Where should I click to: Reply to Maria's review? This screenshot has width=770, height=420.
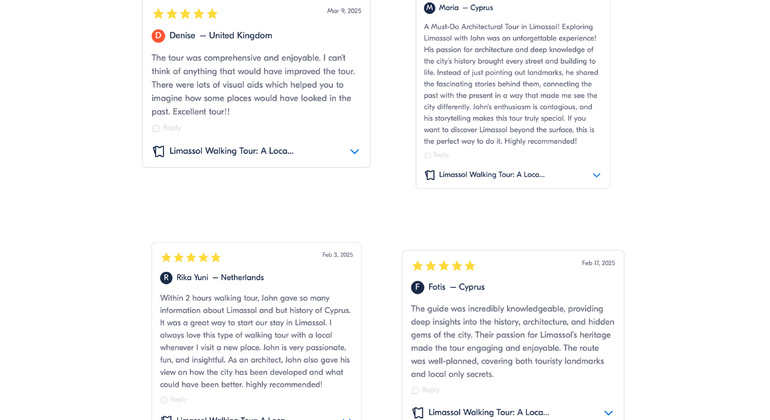437,155
